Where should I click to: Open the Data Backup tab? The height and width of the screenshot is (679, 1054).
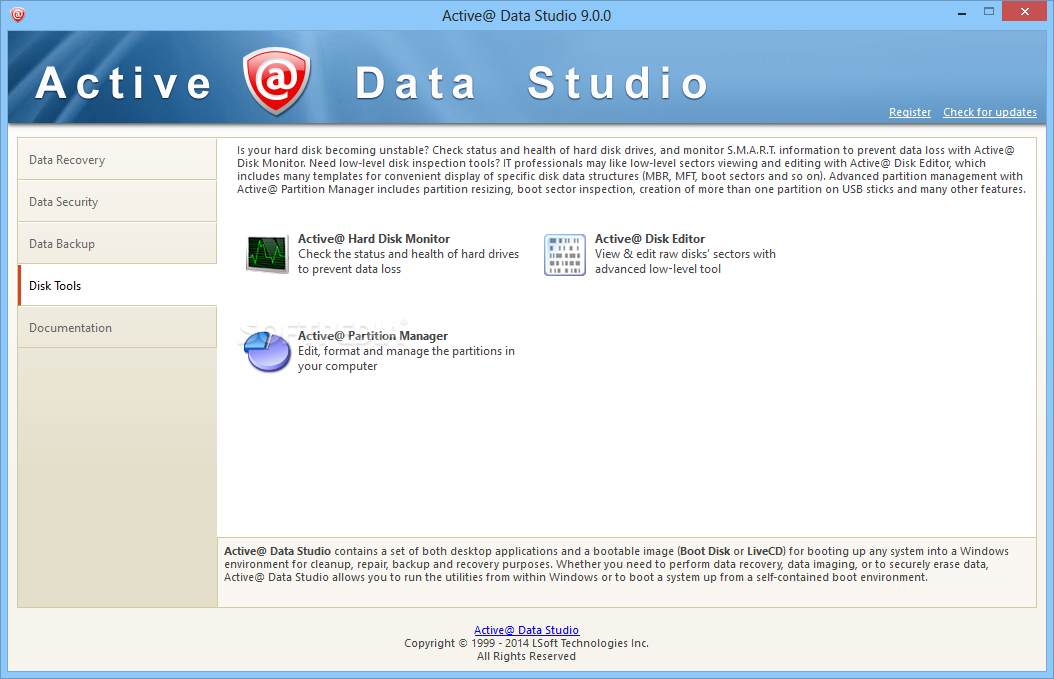tap(118, 243)
